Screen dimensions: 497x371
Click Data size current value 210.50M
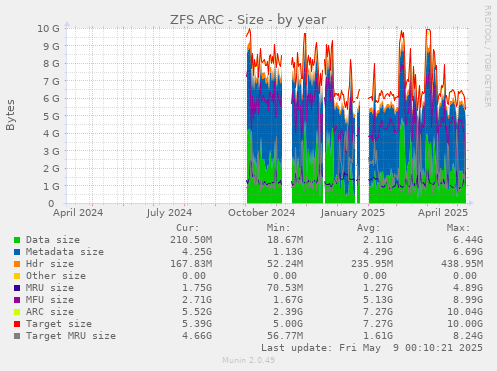coord(191,240)
